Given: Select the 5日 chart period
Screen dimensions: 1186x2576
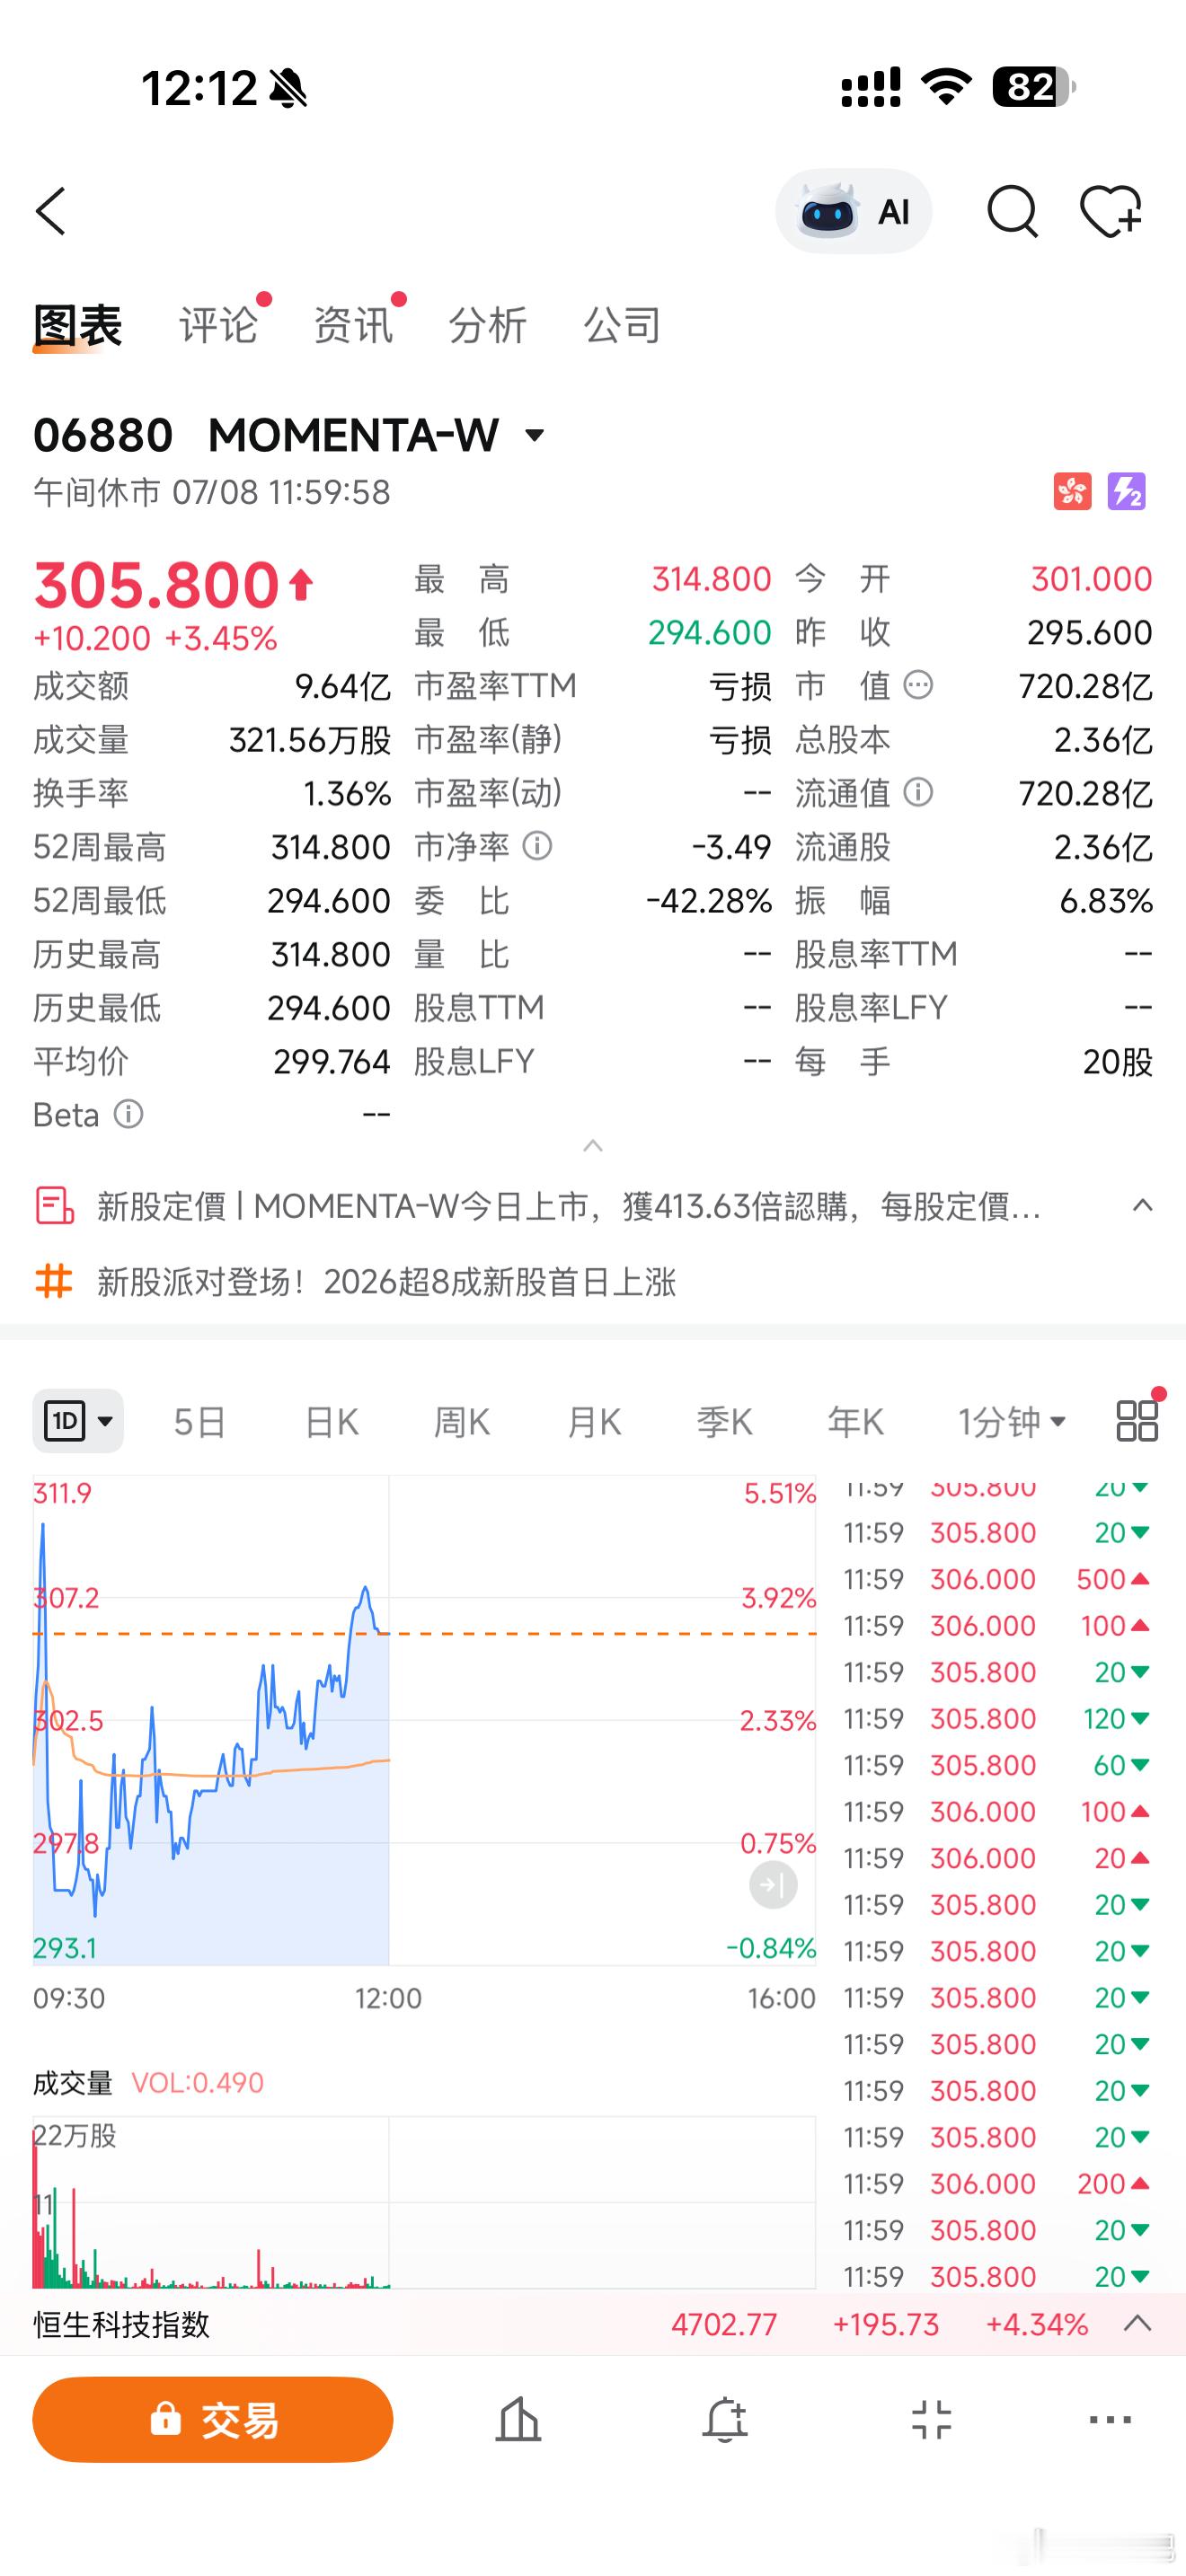Looking at the screenshot, I should tap(199, 1421).
